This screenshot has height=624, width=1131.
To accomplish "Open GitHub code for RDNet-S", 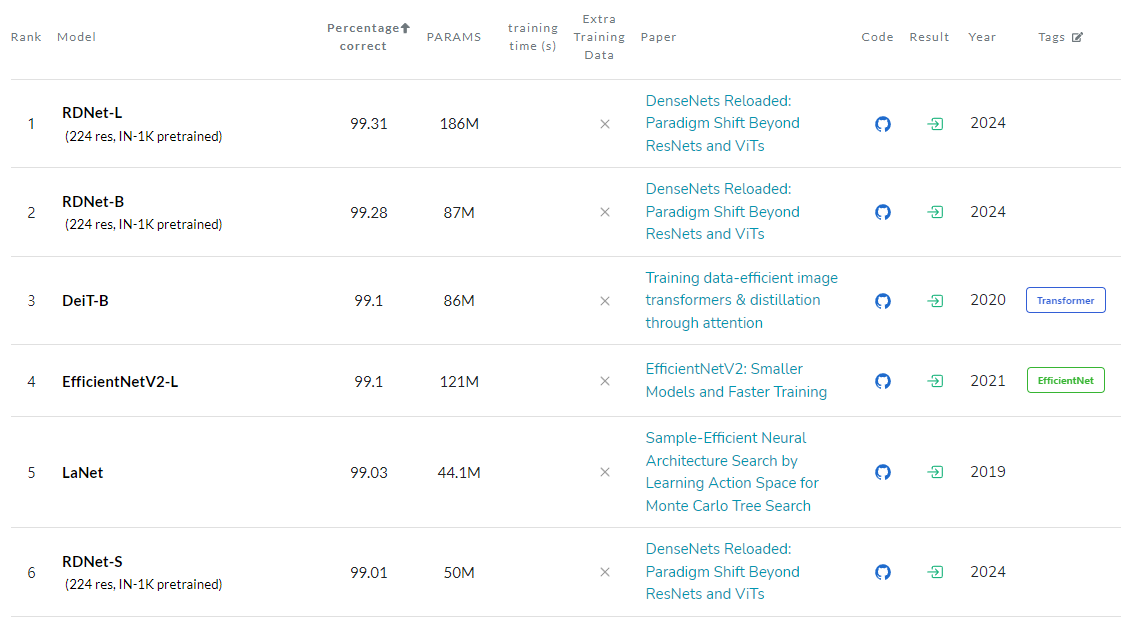I will pyautogui.click(x=882, y=572).
